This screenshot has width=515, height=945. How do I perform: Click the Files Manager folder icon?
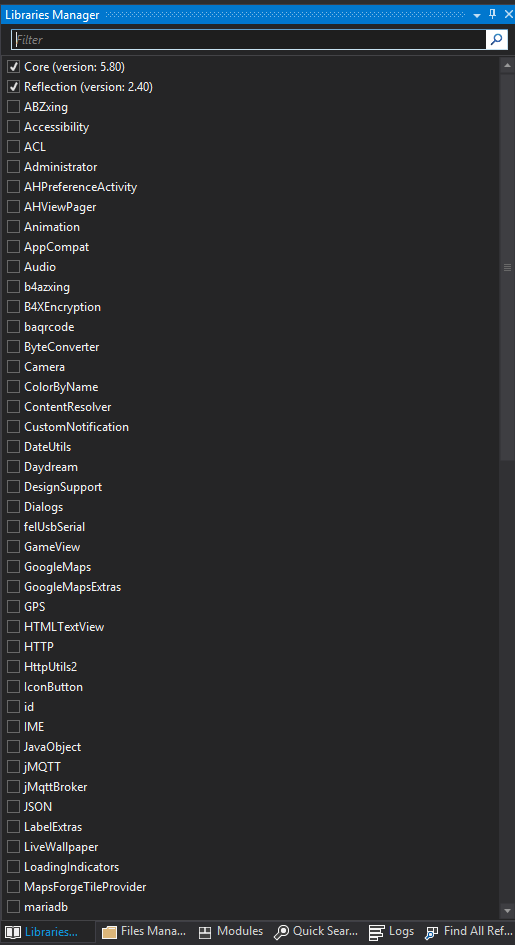tap(109, 932)
